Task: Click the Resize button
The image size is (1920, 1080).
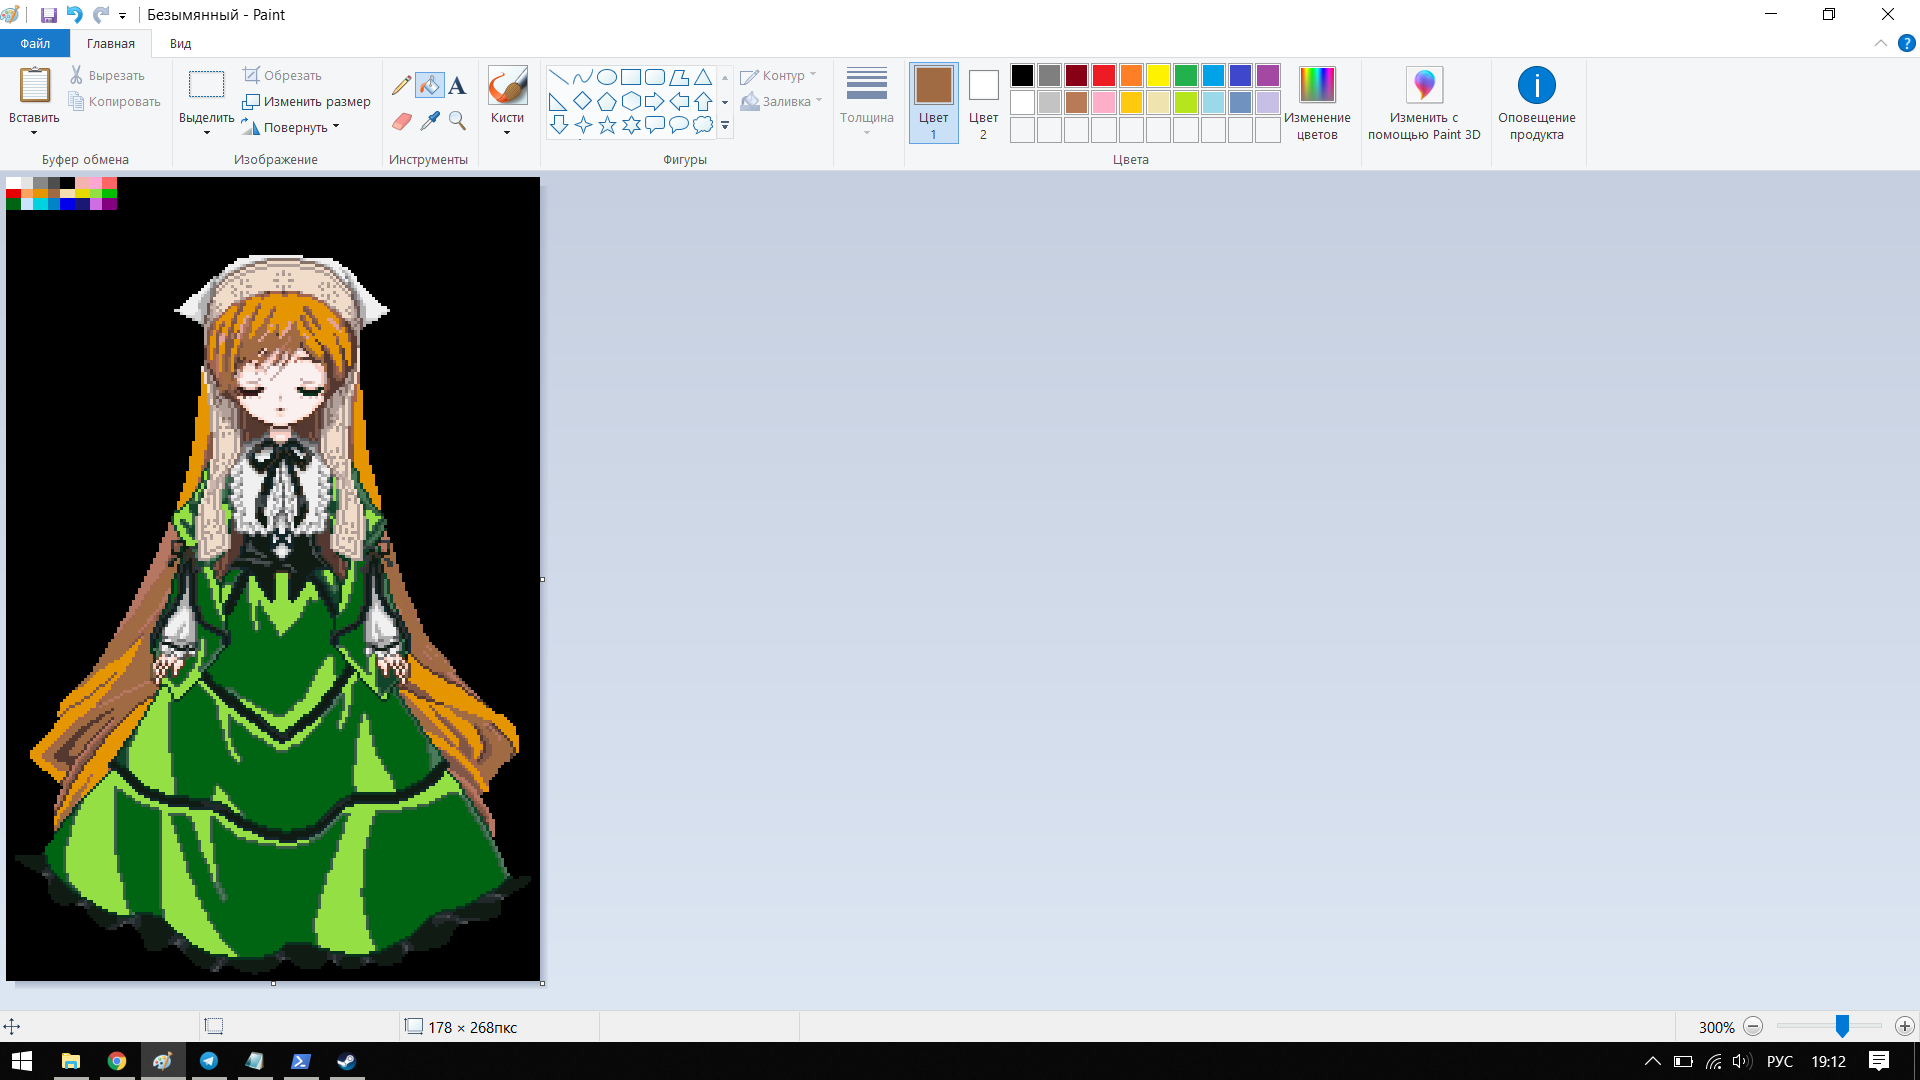Action: tap(307, 101)
